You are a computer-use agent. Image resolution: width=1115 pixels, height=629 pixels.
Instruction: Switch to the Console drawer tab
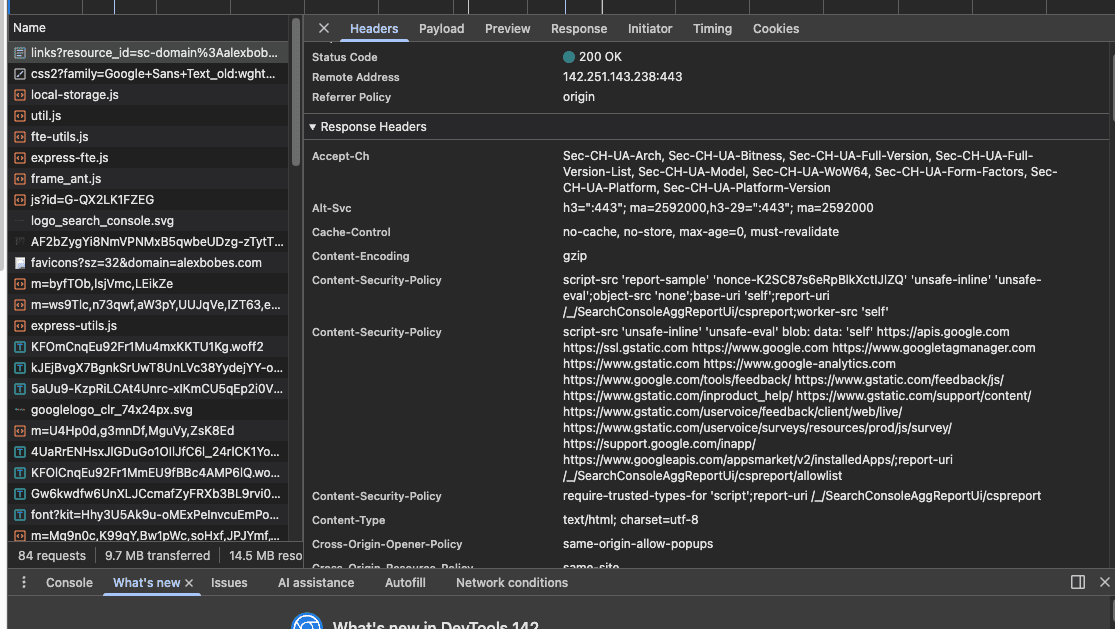click(x=69, y=583)
